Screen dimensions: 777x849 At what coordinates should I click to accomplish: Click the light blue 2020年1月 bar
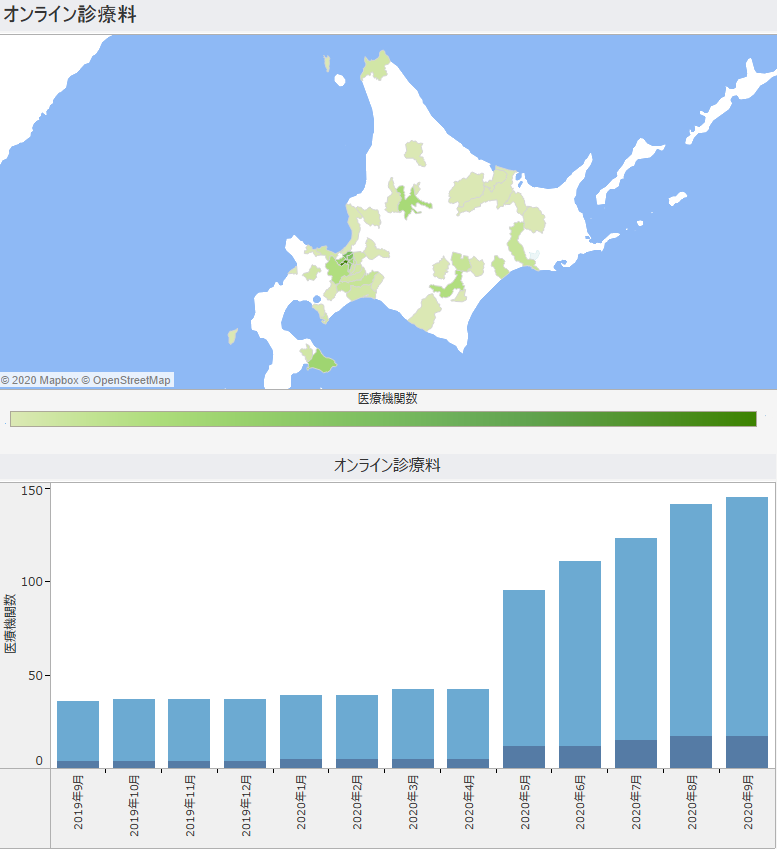coord(301,726)
